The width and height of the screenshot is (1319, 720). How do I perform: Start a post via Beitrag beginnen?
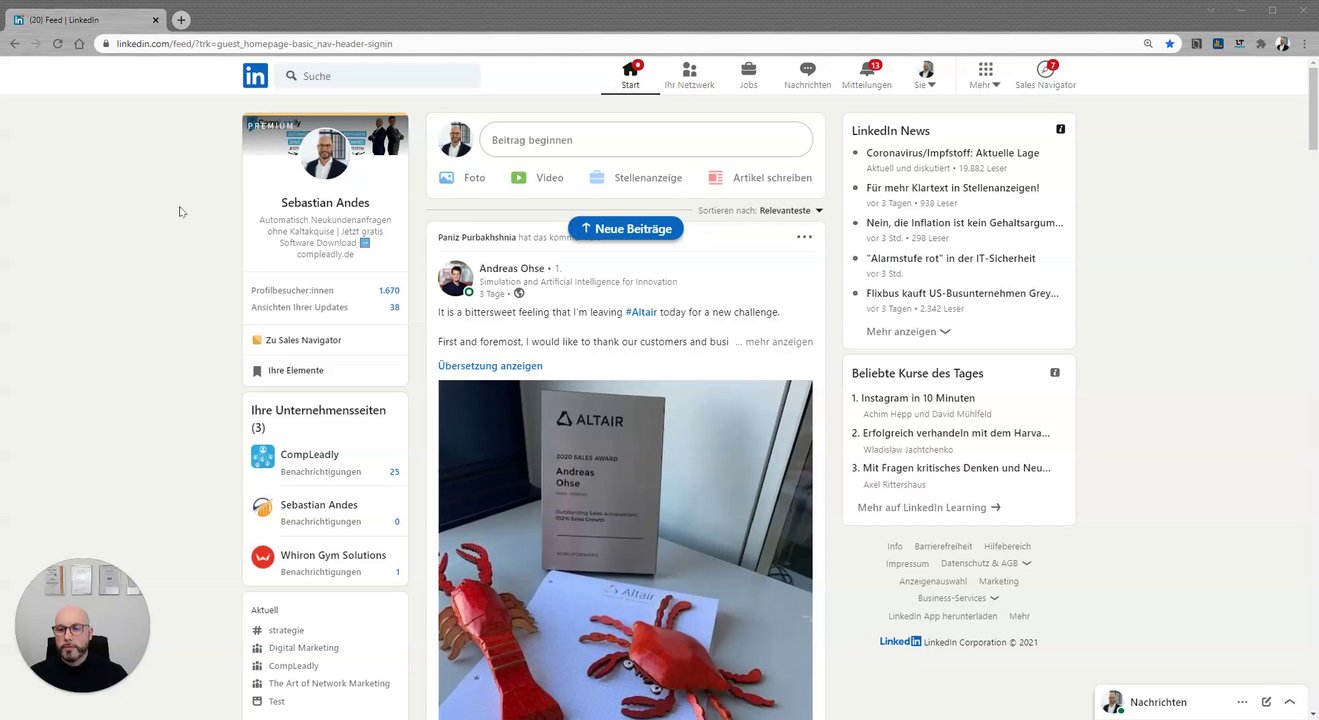[646, 140]
